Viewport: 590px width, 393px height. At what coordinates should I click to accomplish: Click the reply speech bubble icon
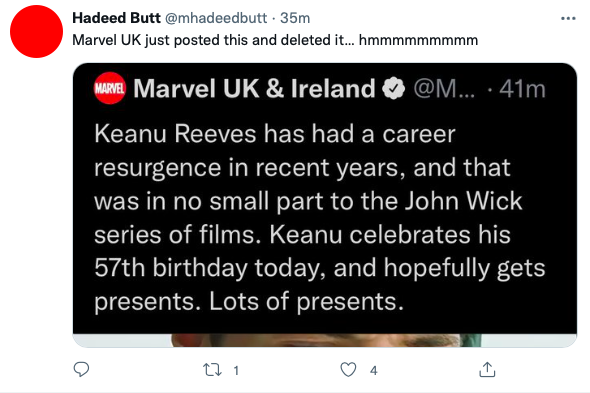tap(81, 370)
